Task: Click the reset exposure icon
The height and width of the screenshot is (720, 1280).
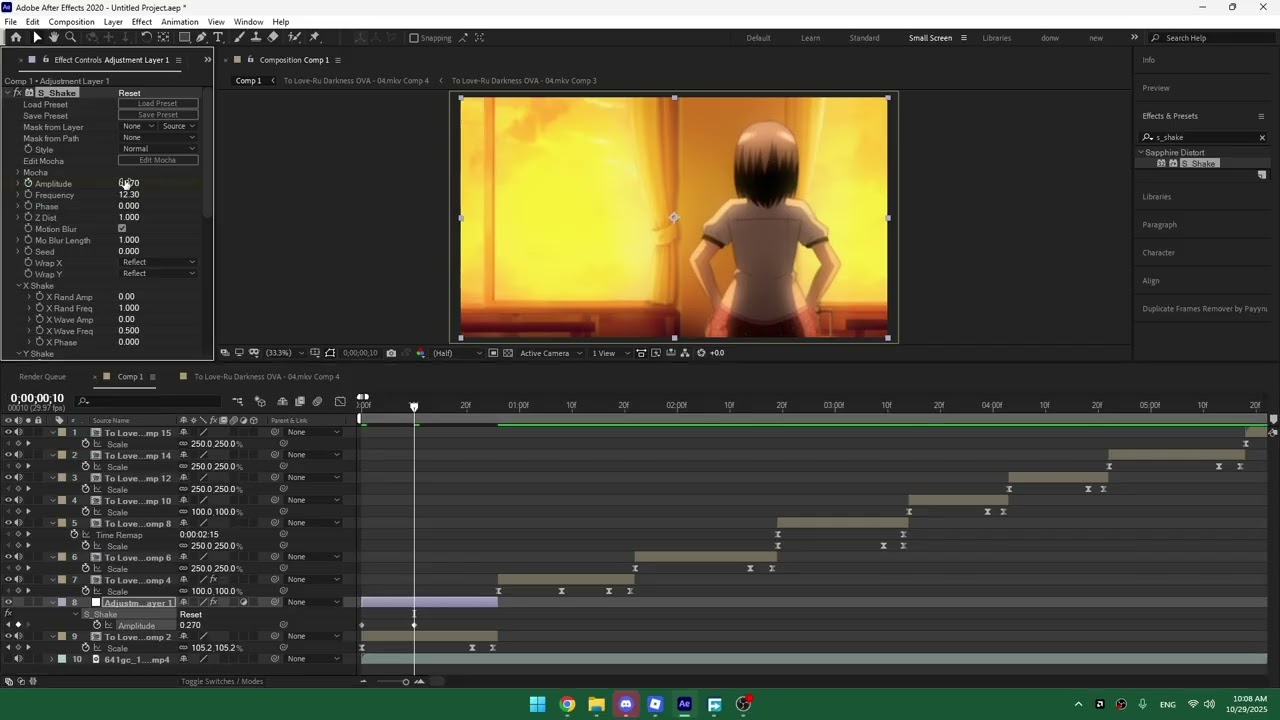Action: [701, 353]
